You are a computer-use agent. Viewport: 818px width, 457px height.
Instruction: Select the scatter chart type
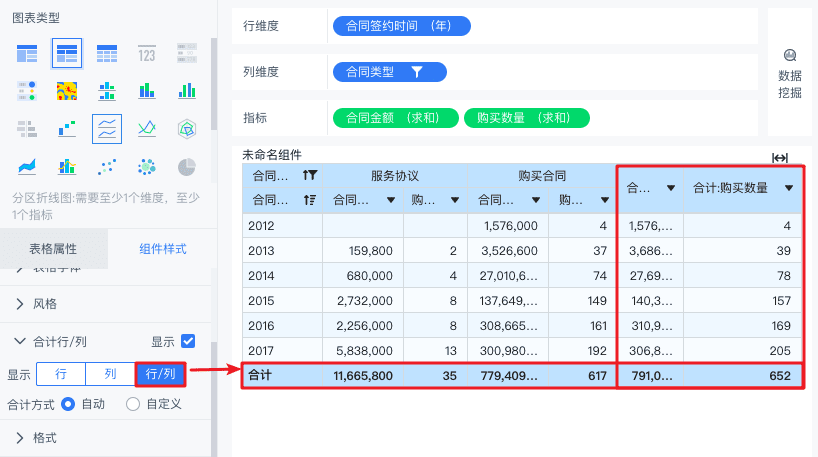coord(107,167)
